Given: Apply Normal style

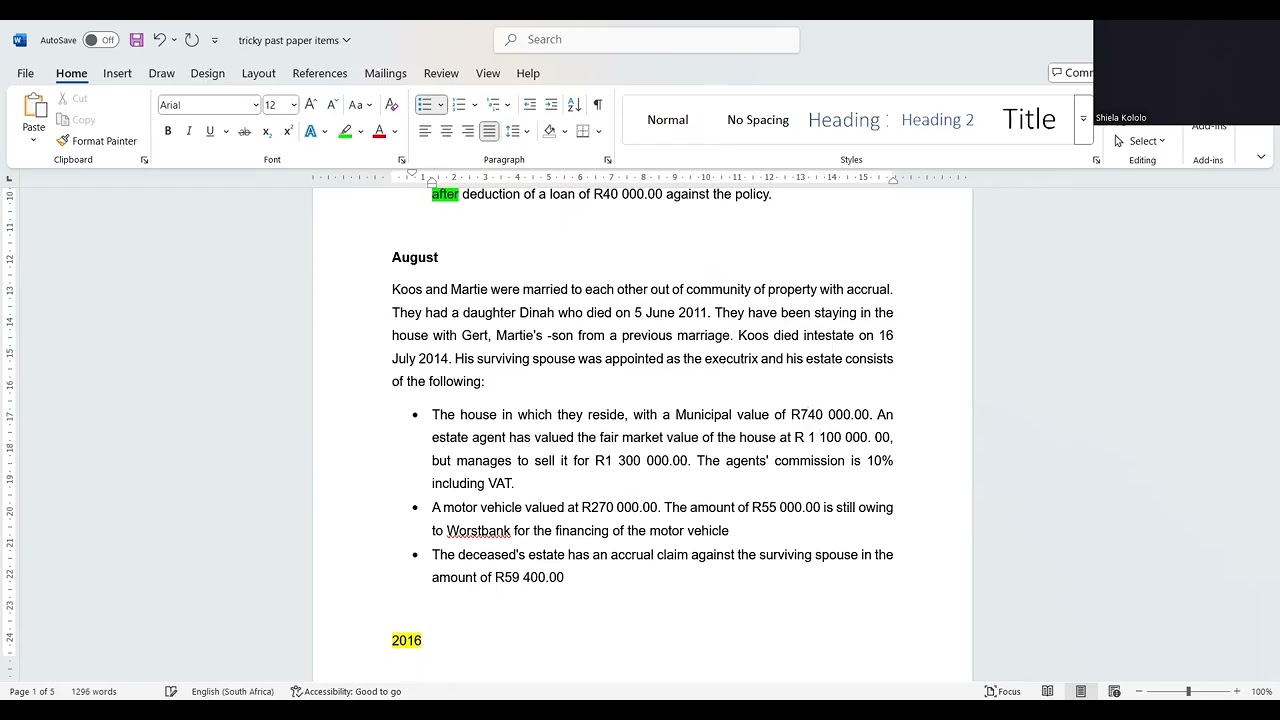Looking at the screenshot, I should (x=668, y=119).
